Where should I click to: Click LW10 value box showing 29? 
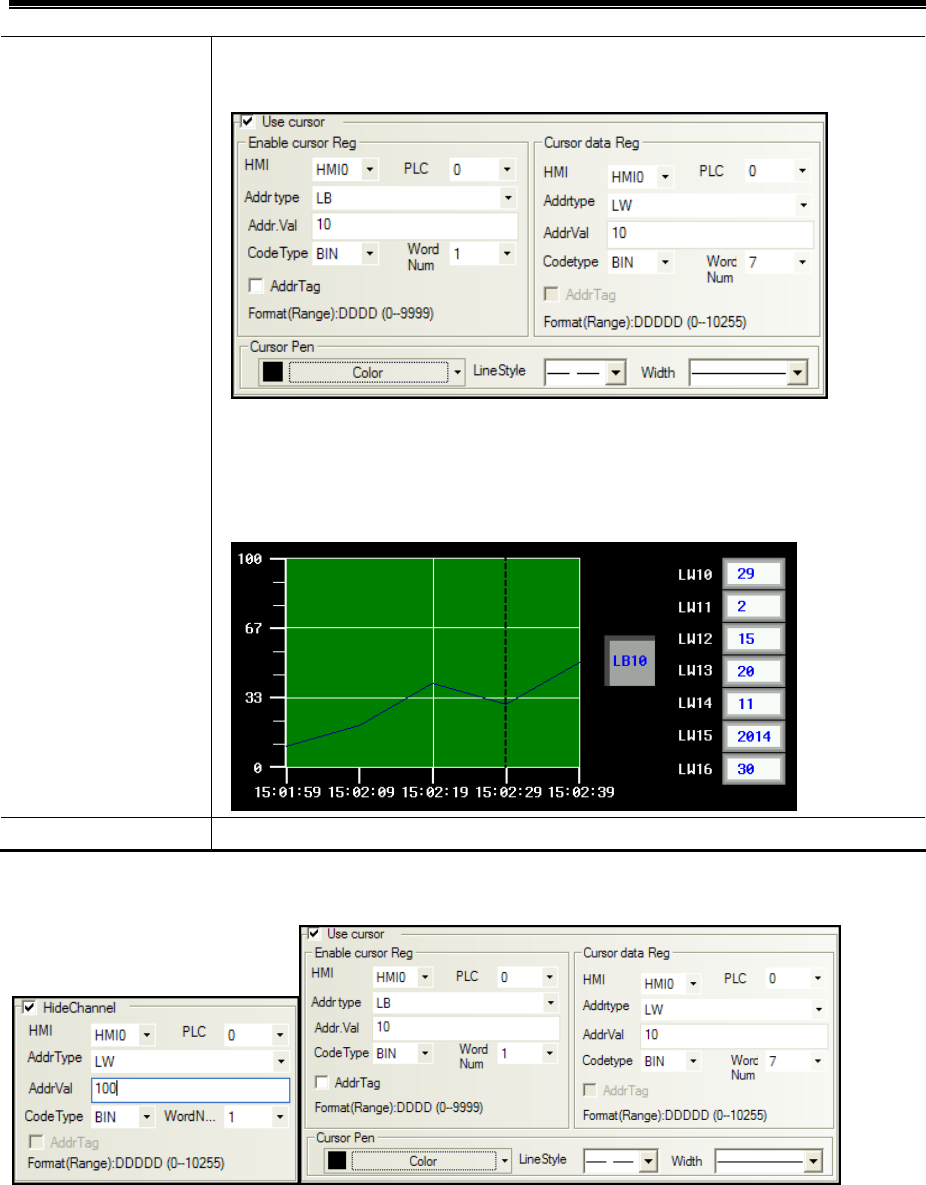(753, 574)
